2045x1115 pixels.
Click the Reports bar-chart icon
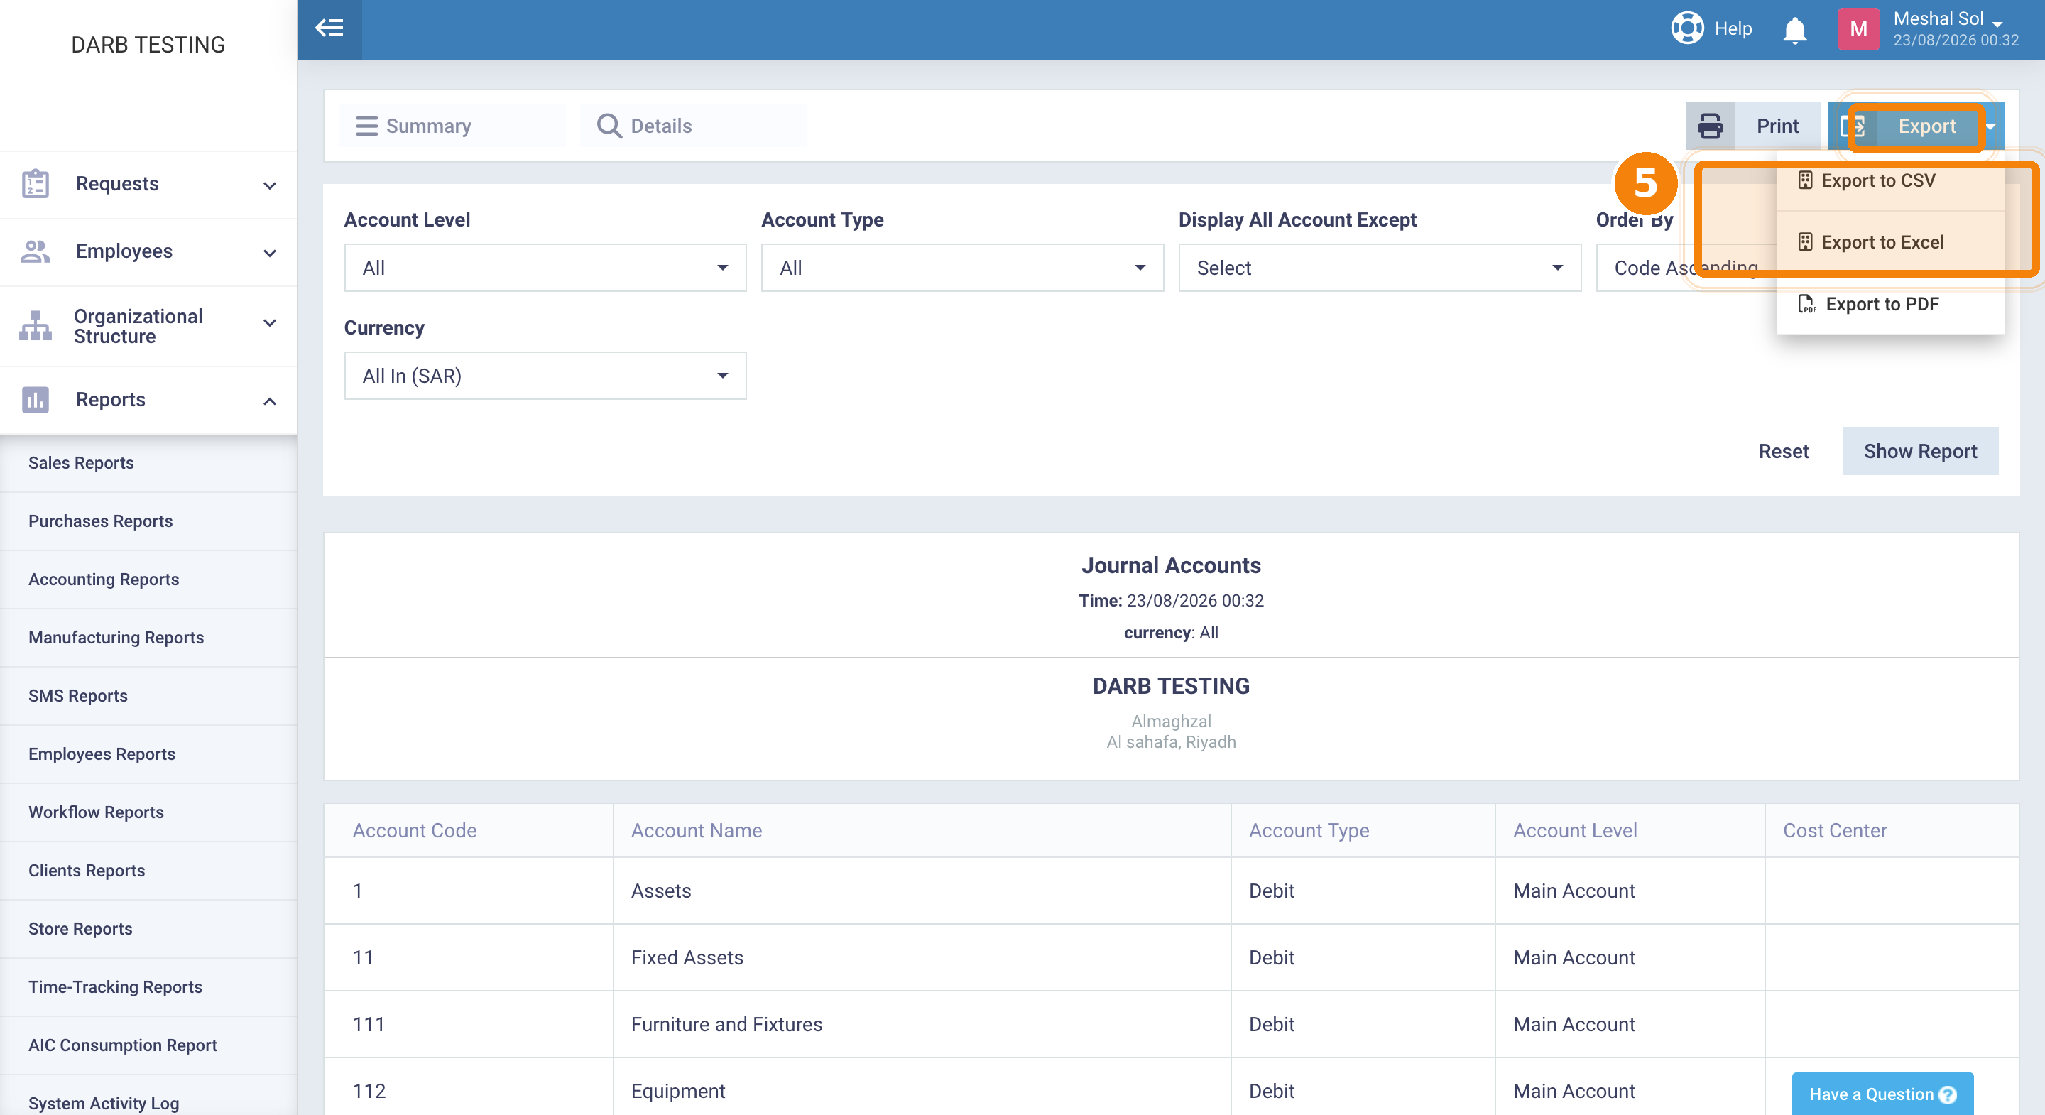(x=35, y=400)
